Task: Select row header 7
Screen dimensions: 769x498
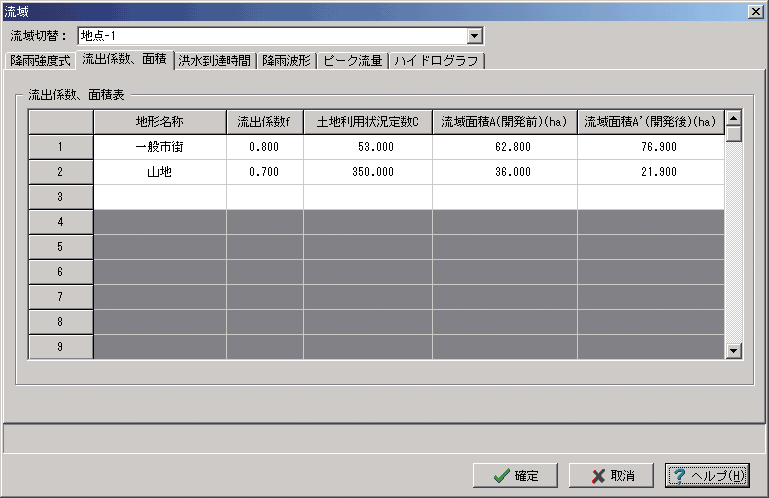Action: [x=61, y=297]
